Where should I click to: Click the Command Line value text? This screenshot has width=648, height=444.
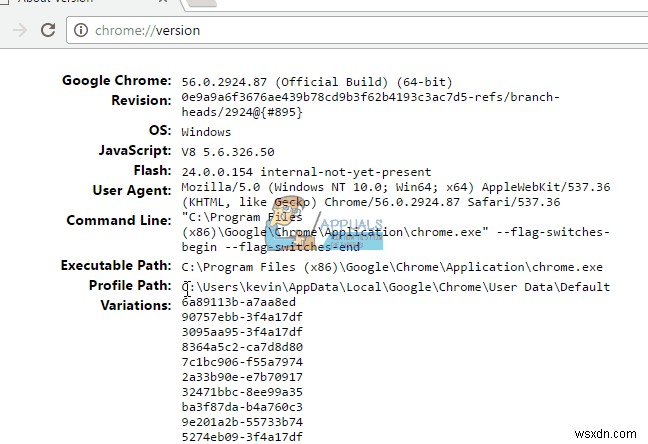pyautogui.click(x=395, y=232)
